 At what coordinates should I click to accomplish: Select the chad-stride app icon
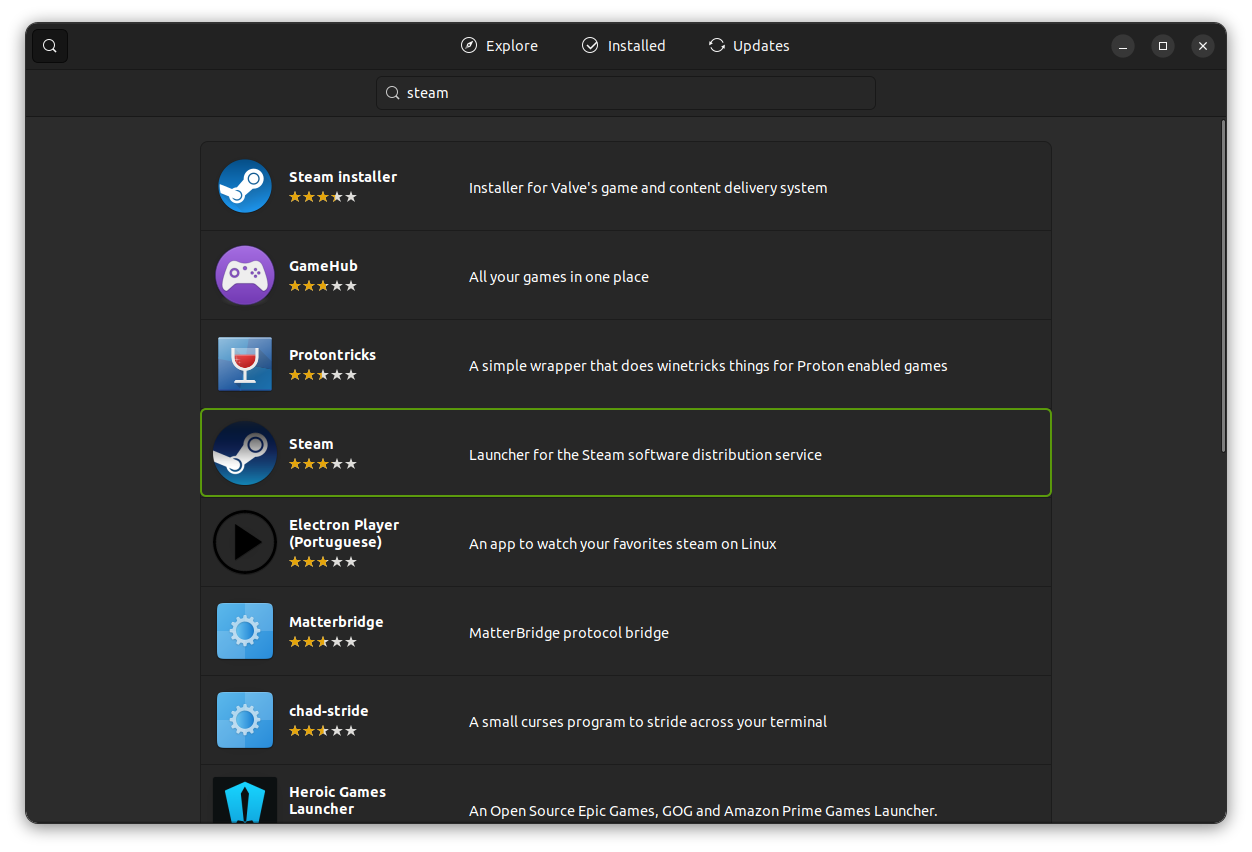[x=245, y=720]
